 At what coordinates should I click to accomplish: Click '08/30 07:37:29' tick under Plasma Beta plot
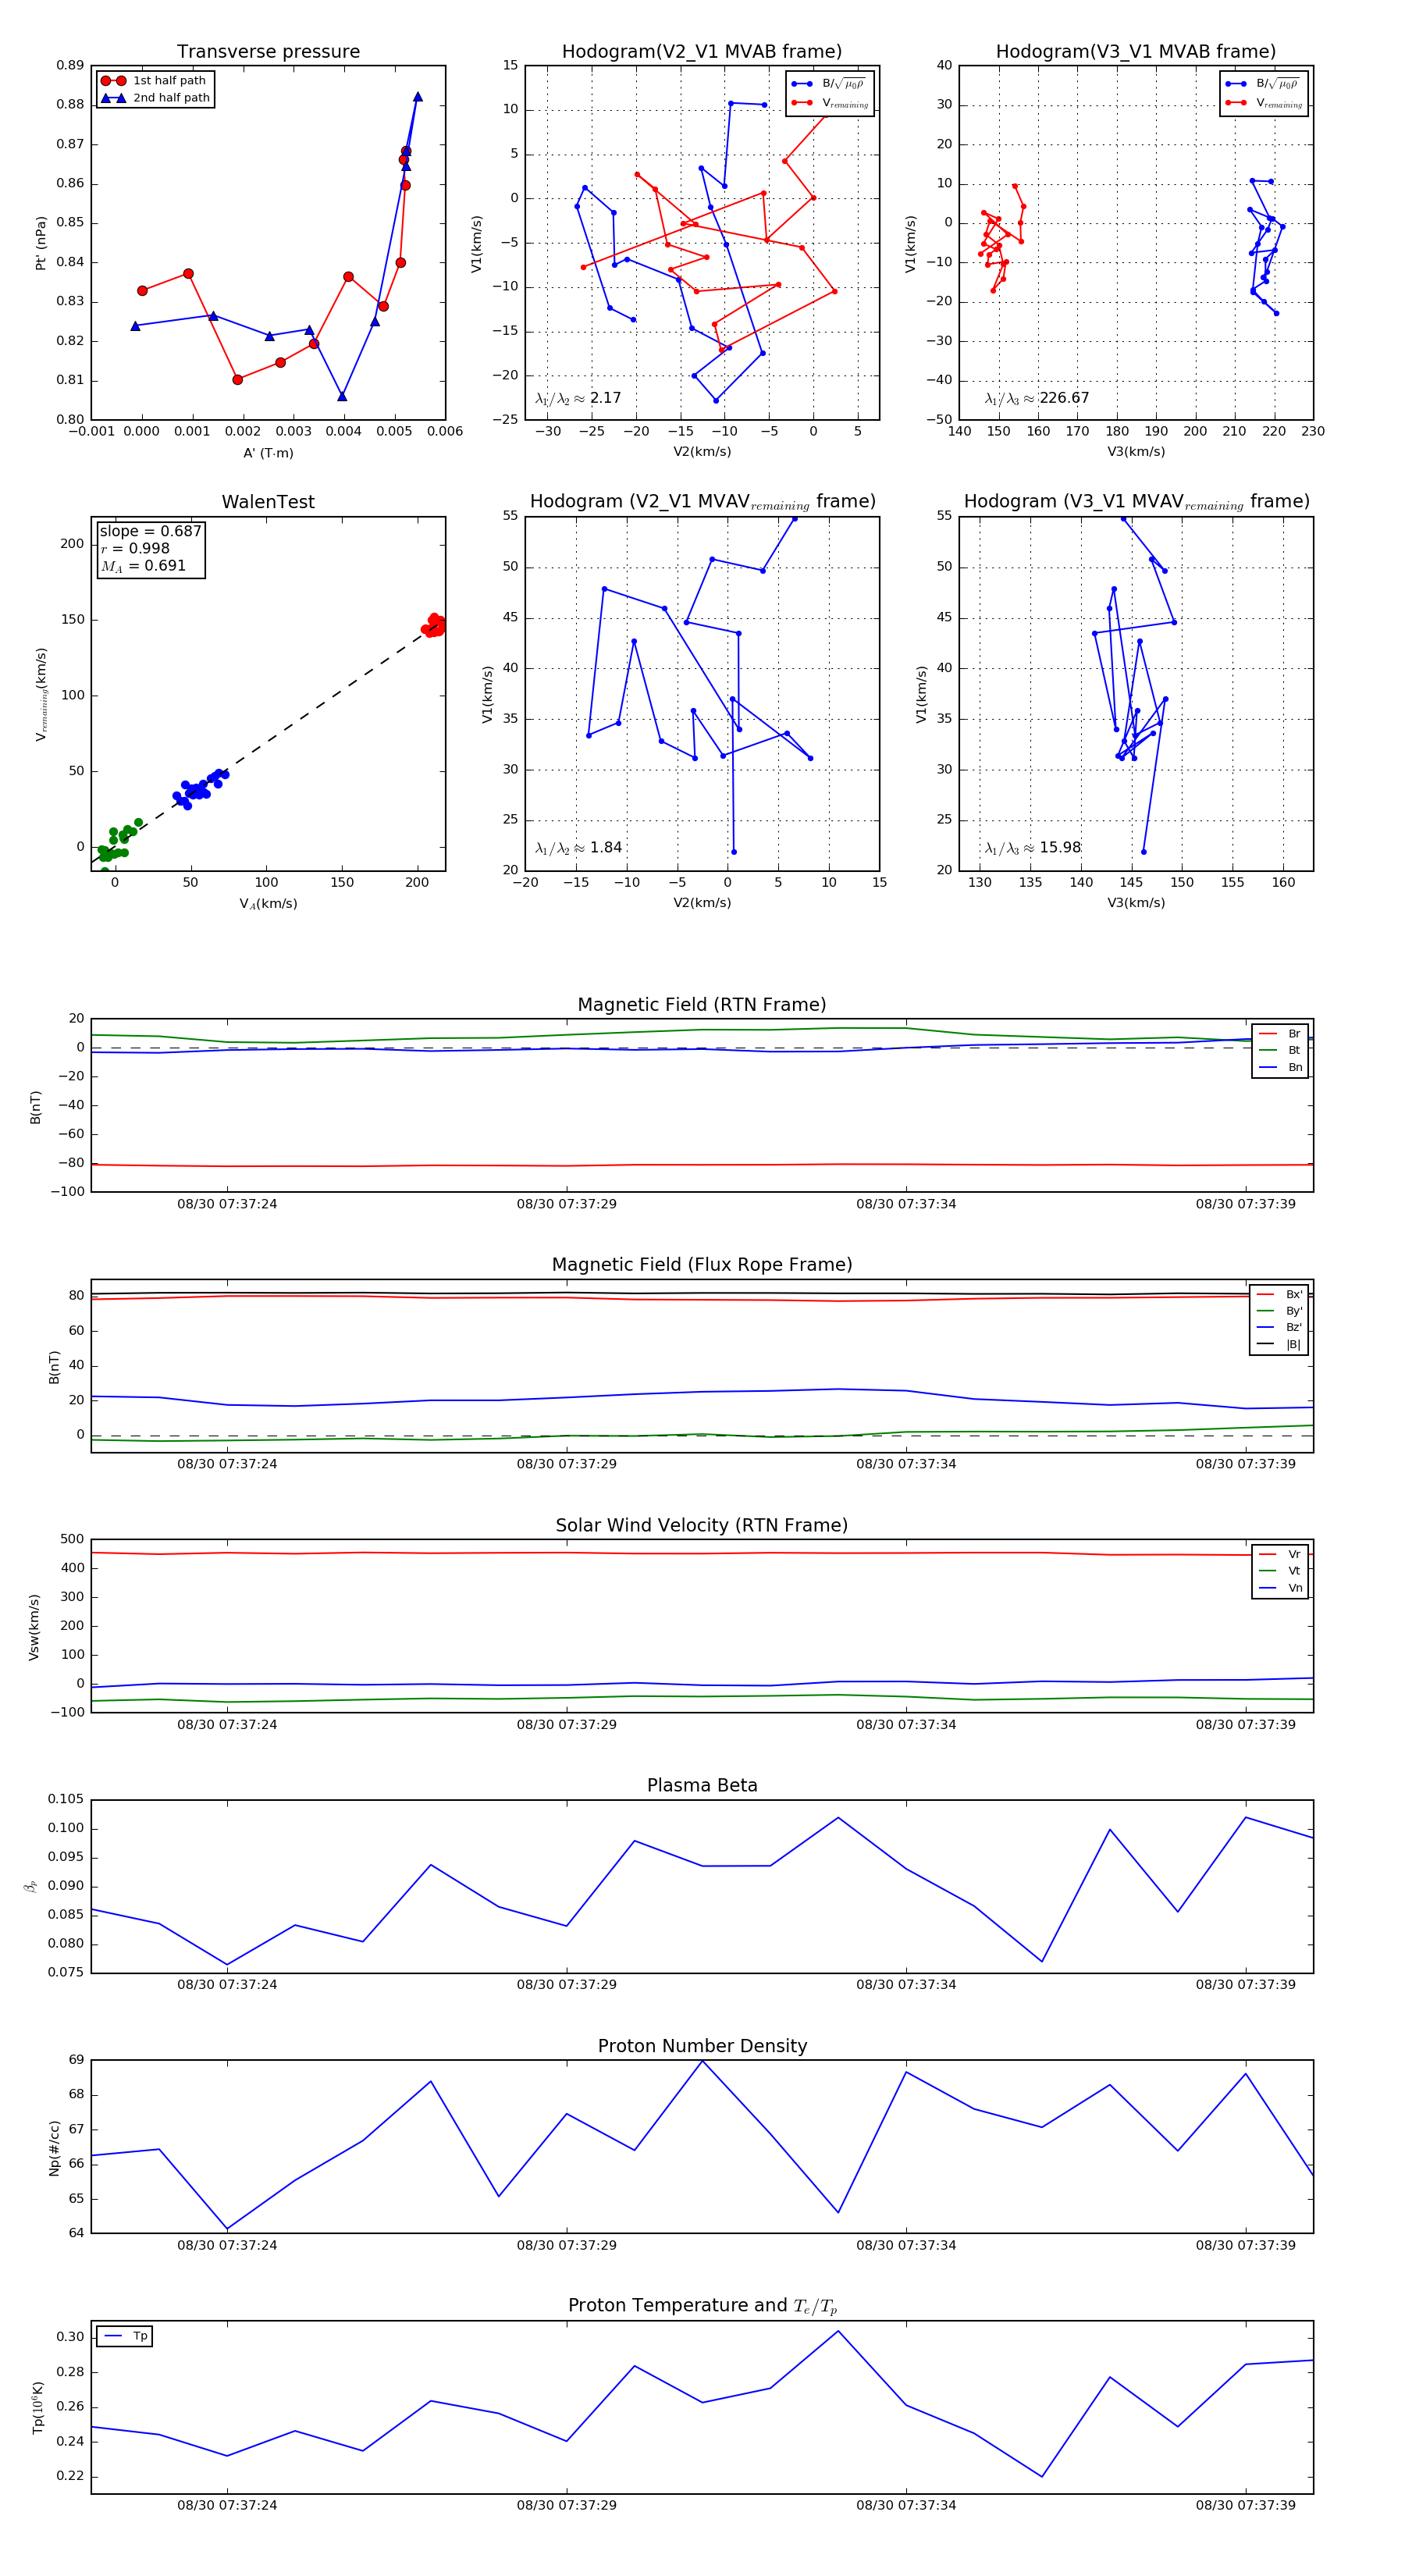[x=567, y=1984]
